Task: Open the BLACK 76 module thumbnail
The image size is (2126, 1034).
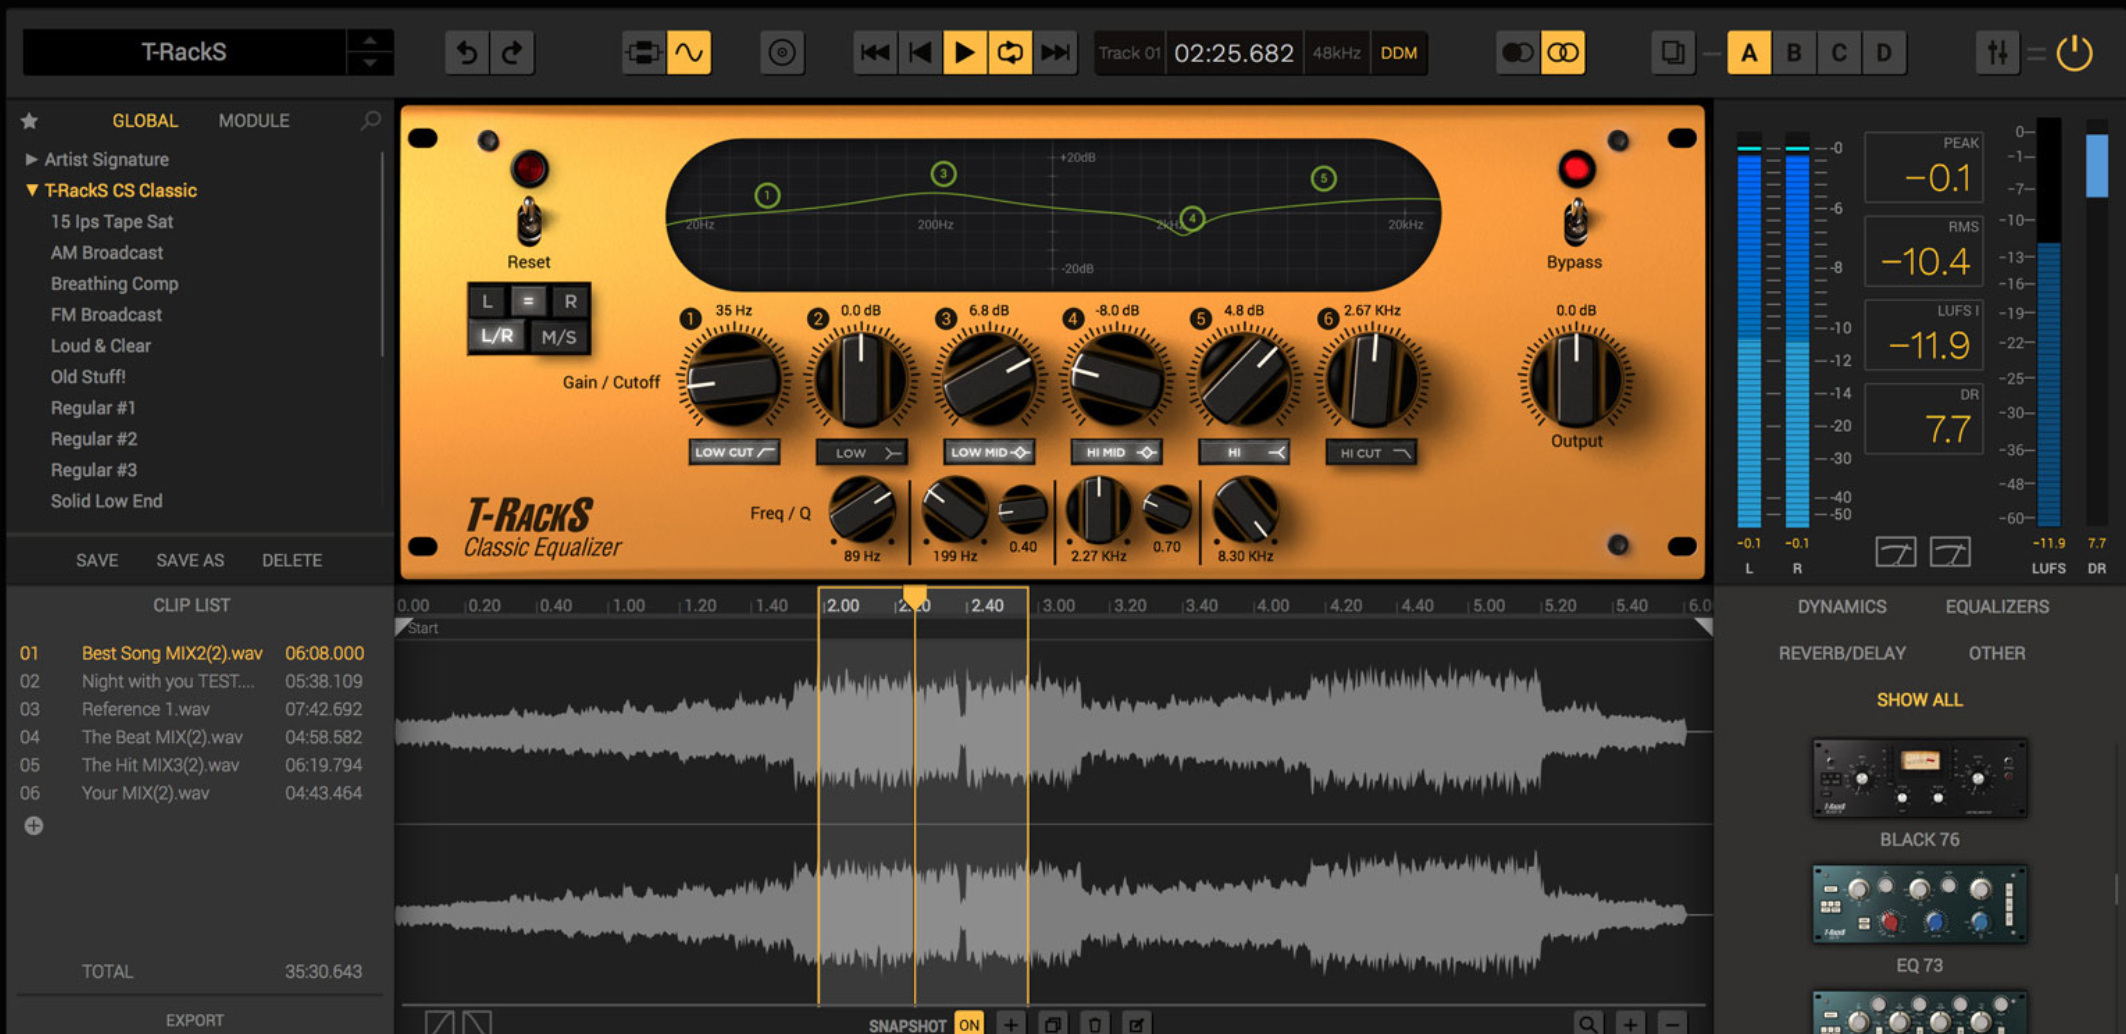Action: click(1919, 778)
